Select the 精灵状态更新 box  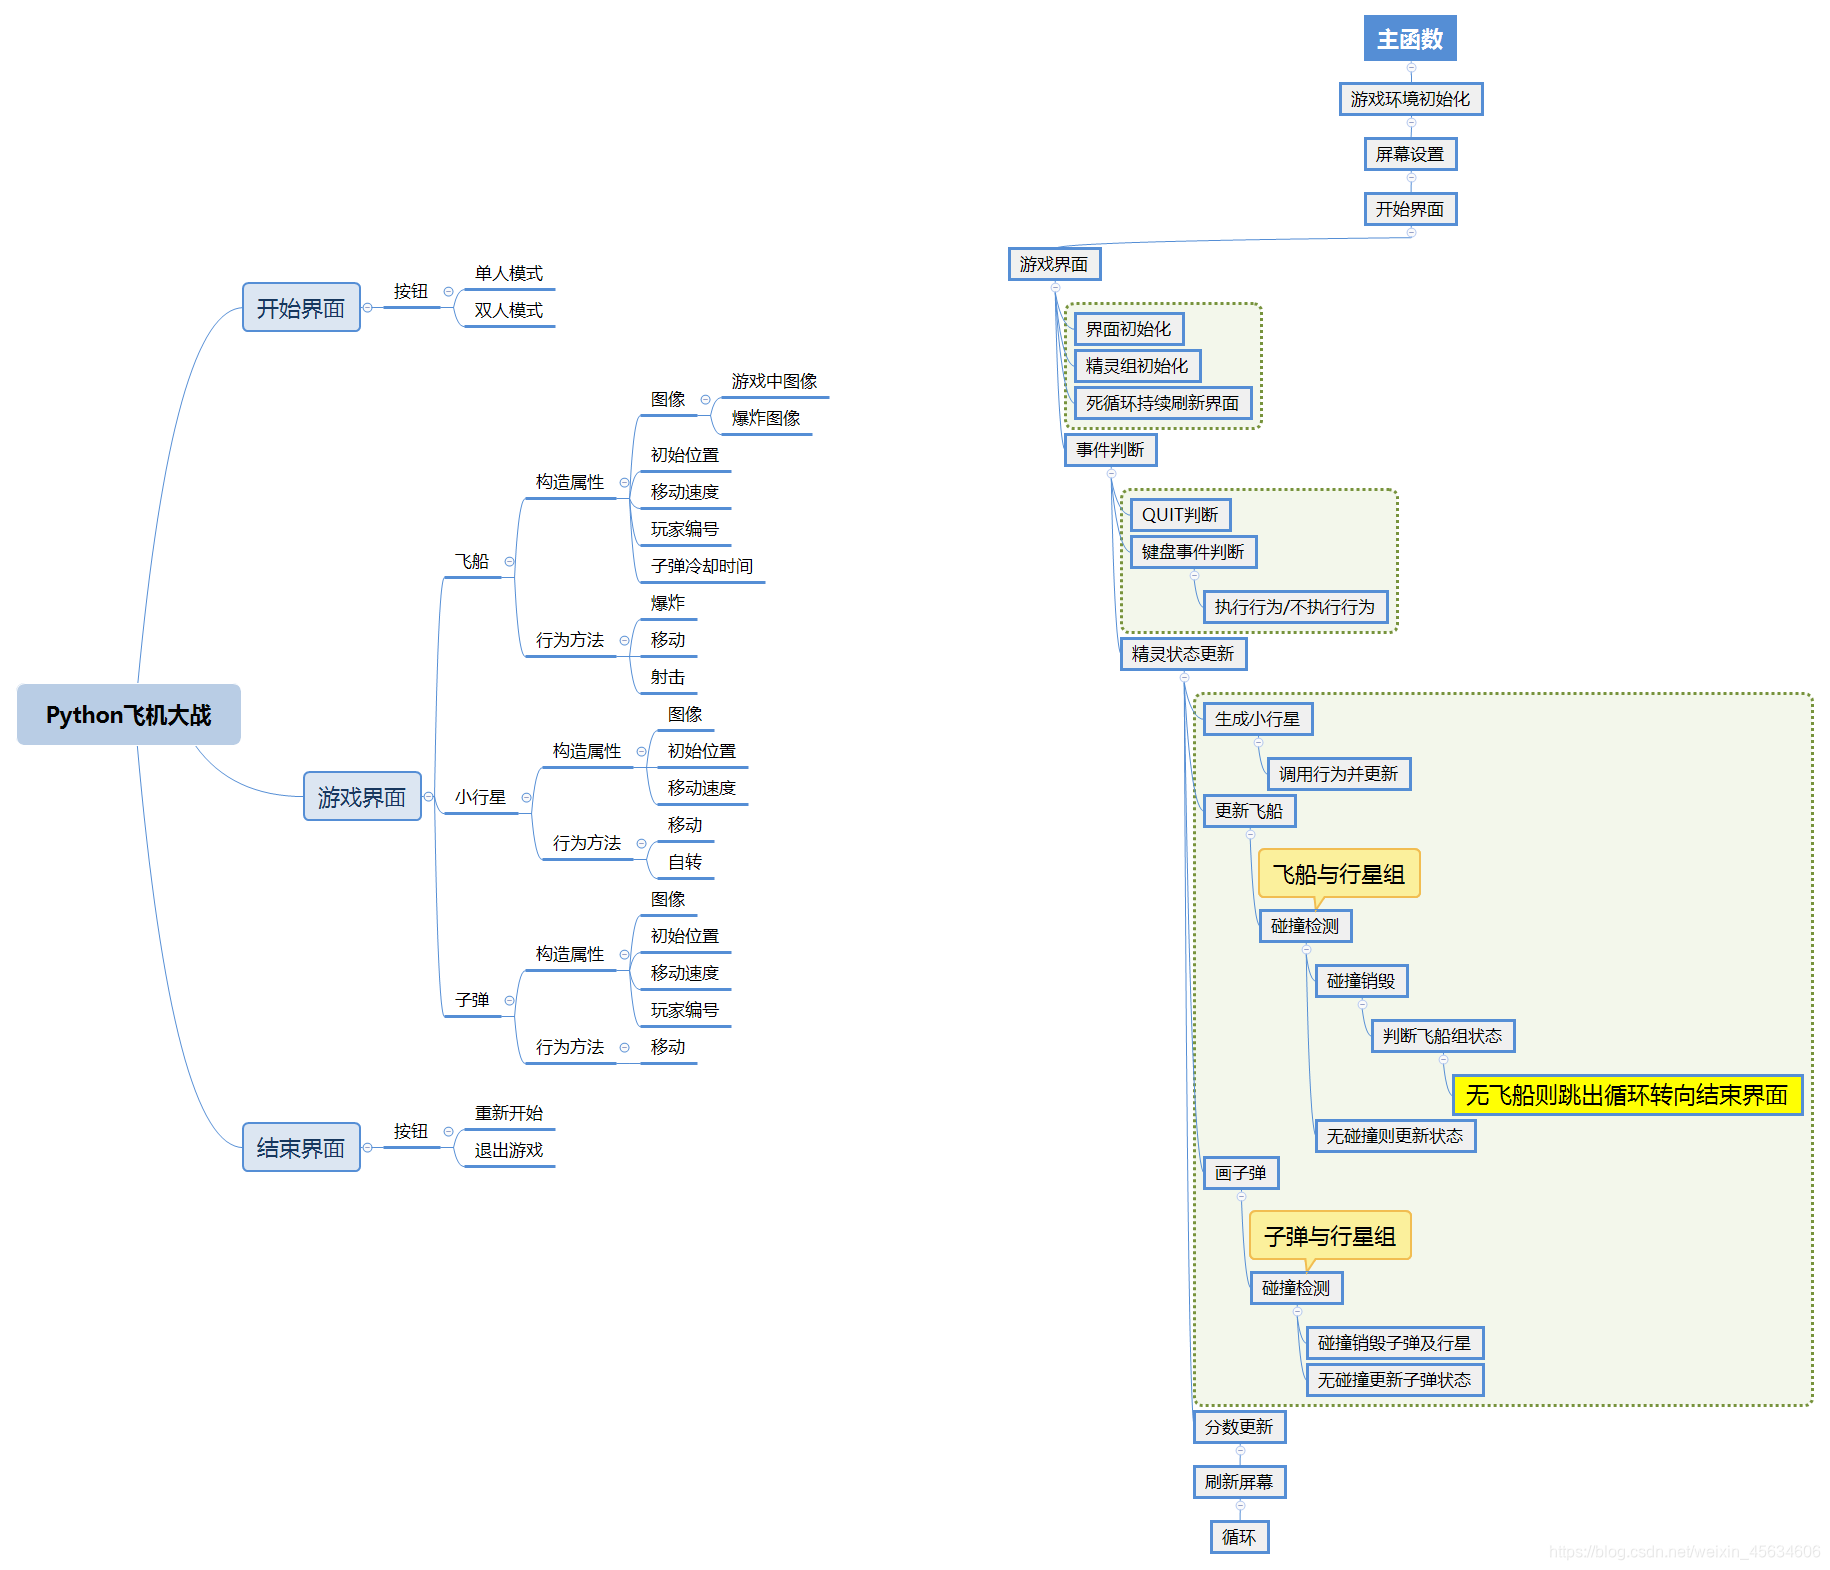tap(1184, 654)
